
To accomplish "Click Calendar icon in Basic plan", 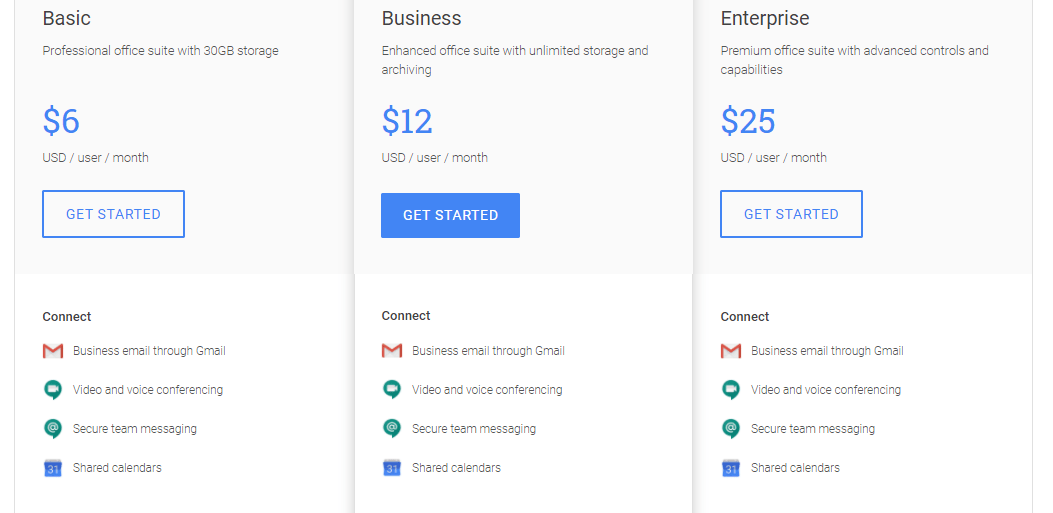I will point(53,468).
